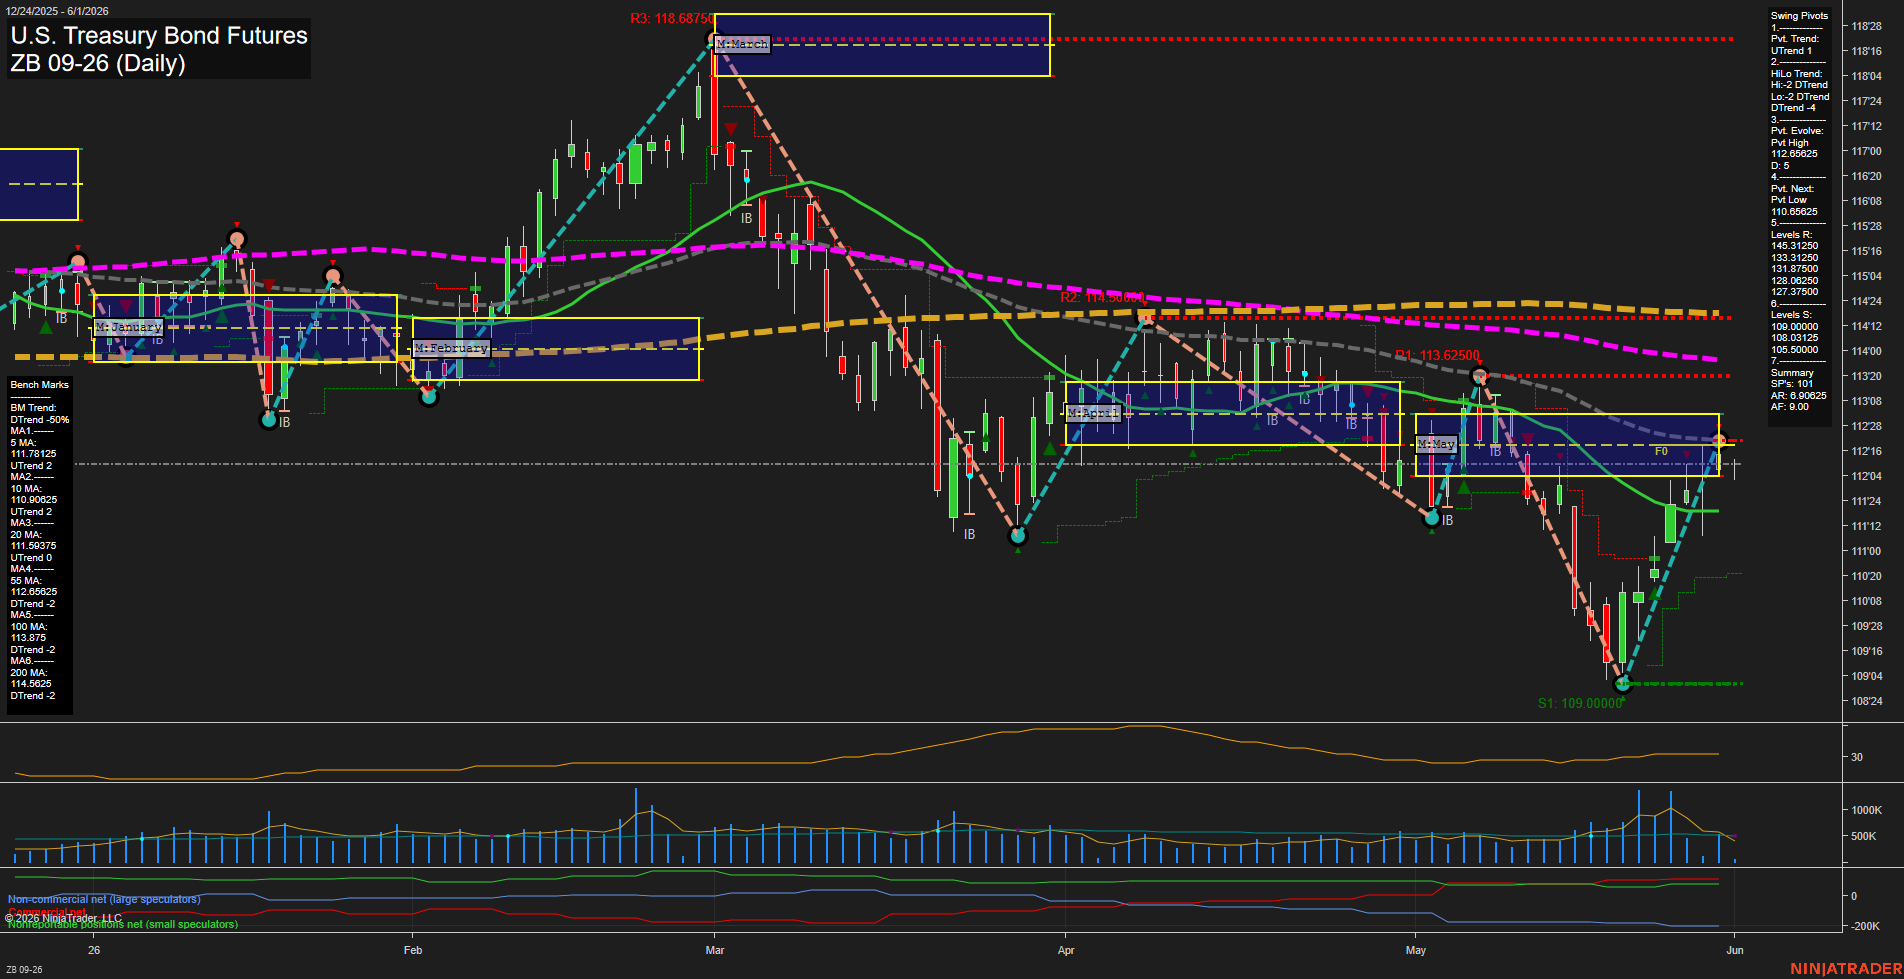Click the 108'24 price axis label
The height and width of the screenshot is (979, 1904).
pos(1866,702)
